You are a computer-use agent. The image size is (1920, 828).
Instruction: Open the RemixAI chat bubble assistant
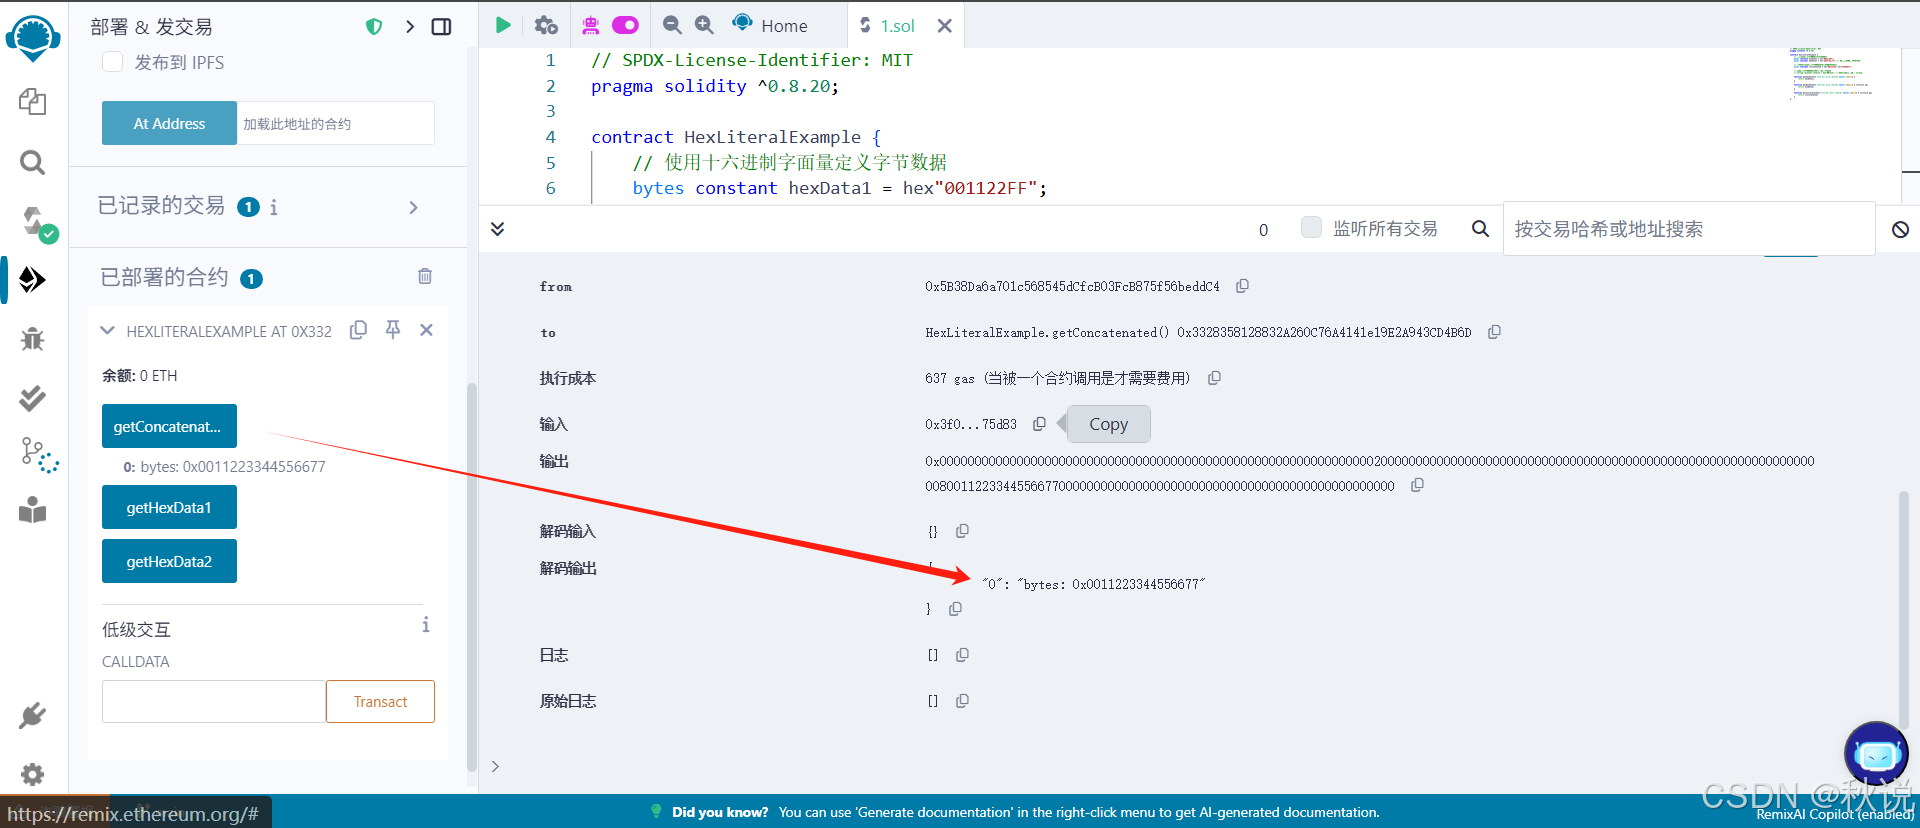click(x=1876, y=754)
